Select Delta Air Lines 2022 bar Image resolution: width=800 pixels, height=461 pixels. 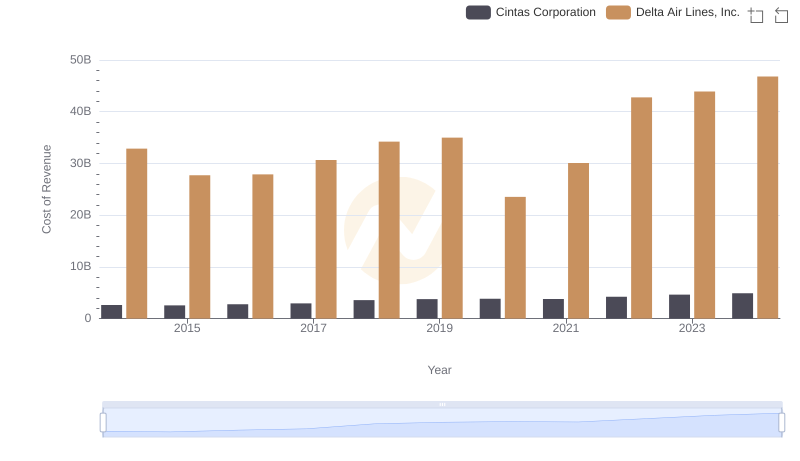641,208
